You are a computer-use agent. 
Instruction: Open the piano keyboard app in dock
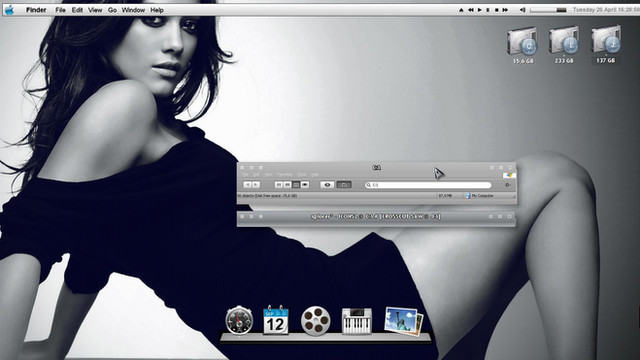click(x=357, y=321)
